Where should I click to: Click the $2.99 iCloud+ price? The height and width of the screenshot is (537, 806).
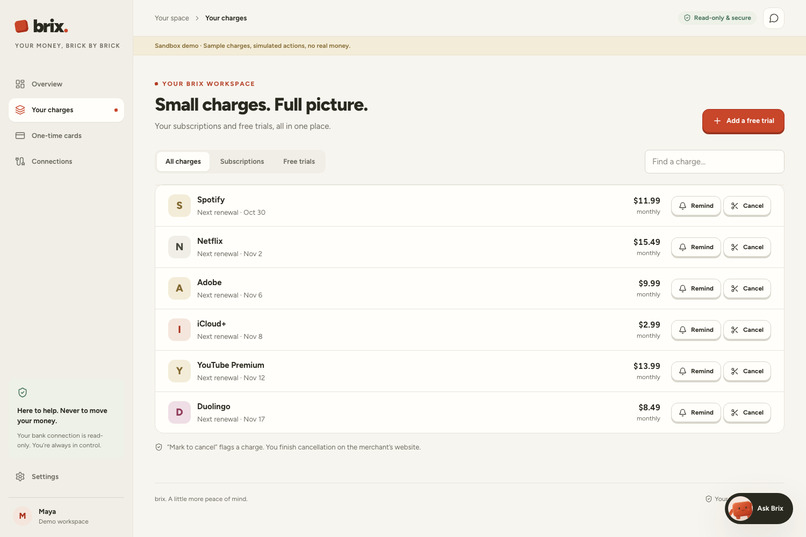pyautogui.click(x=649, y=325)
